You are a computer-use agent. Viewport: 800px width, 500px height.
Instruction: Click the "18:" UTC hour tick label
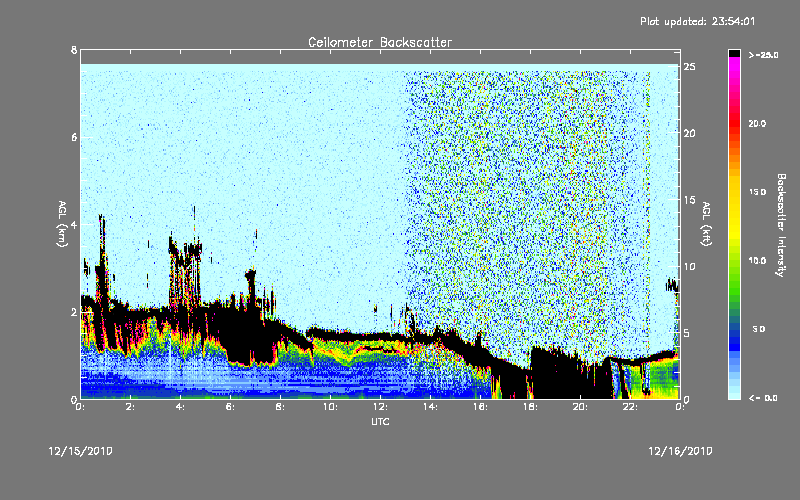coord(530,407)
